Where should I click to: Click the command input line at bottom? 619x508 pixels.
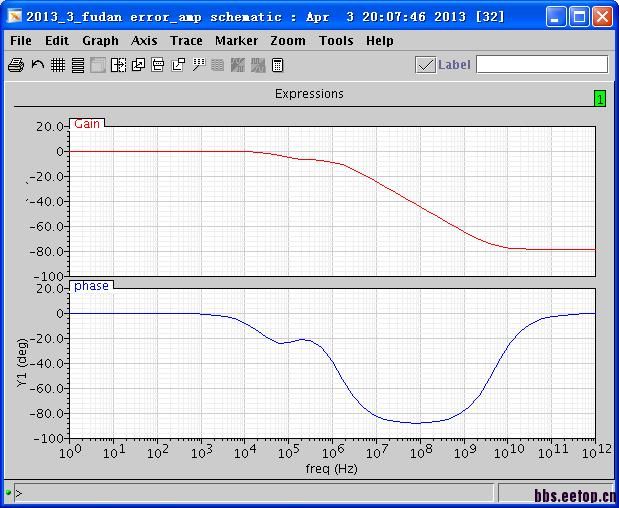point(254,493)
